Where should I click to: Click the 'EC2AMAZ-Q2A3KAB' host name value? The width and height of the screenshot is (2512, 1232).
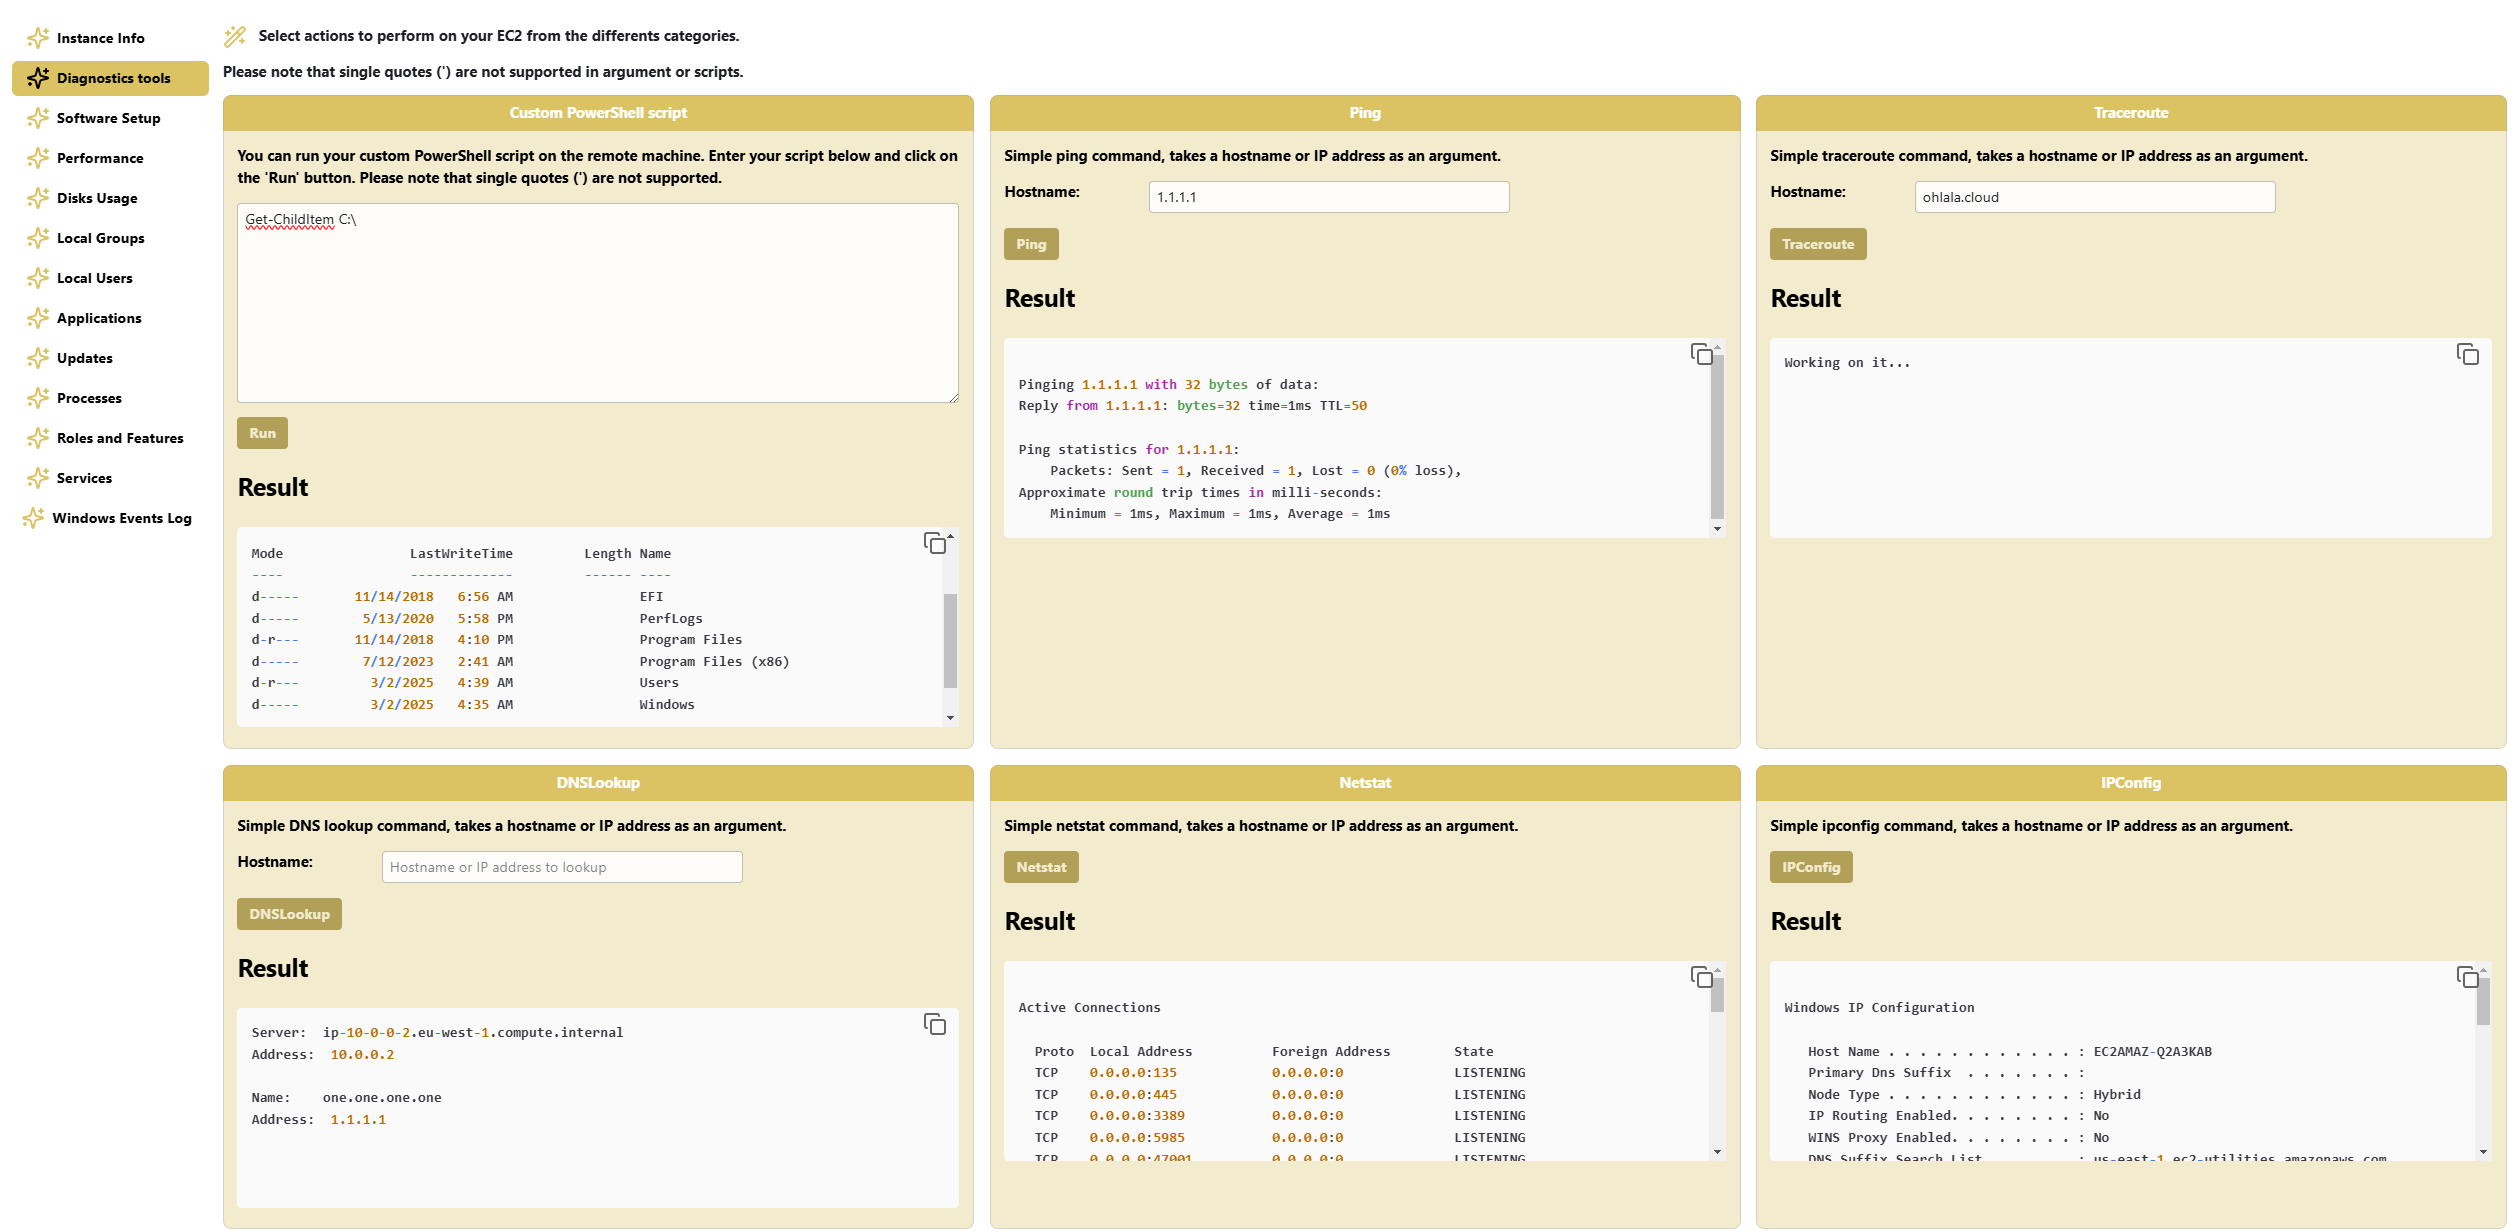coord(2152,1052)
